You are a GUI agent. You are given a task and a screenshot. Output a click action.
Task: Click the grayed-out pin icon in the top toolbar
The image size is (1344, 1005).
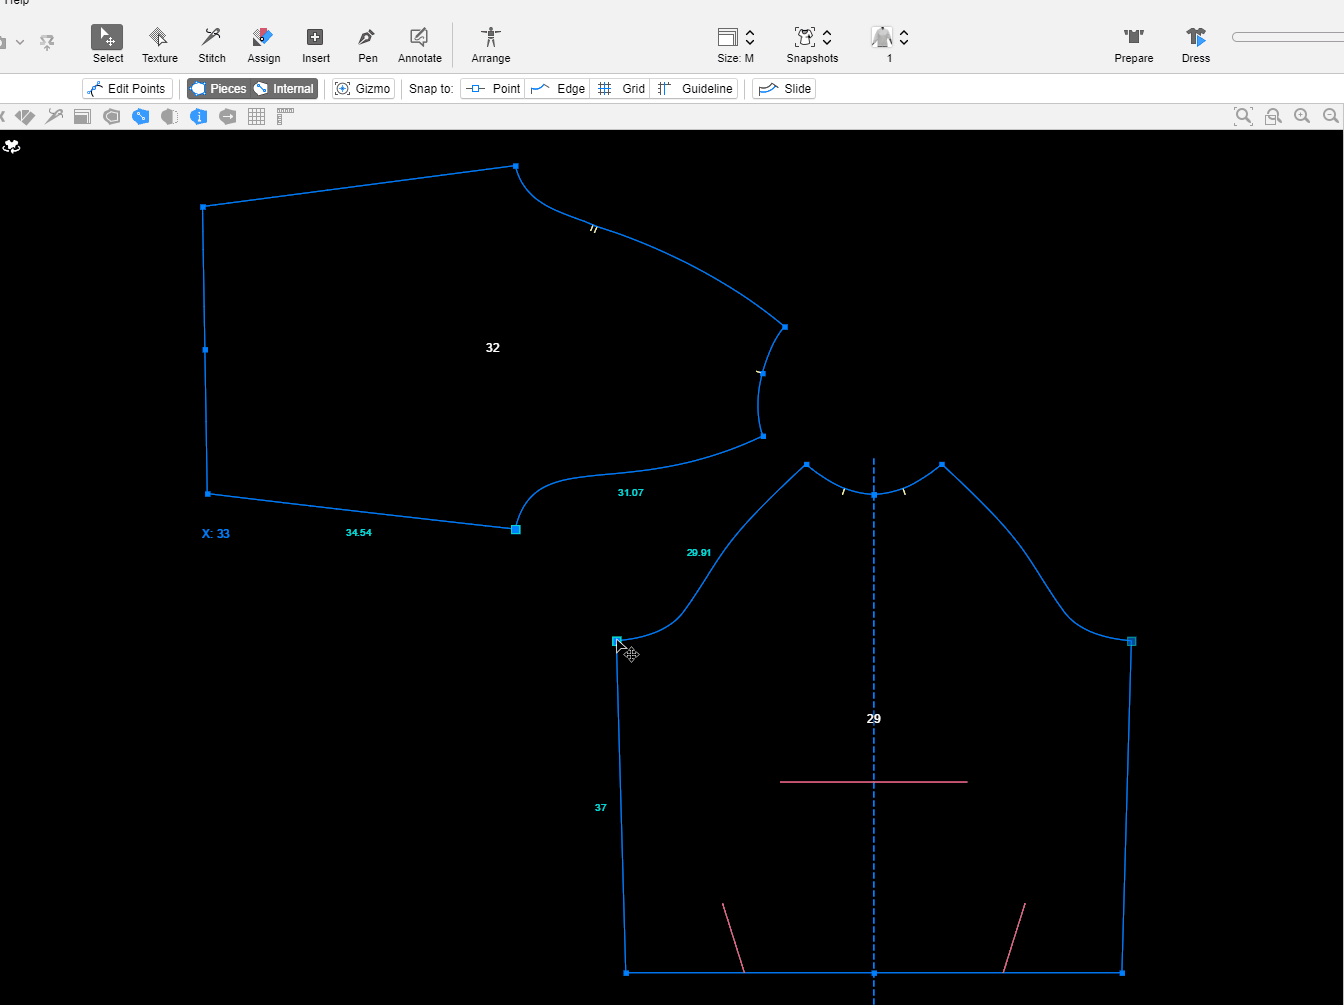pyautogui.click(x=47, y=42)
